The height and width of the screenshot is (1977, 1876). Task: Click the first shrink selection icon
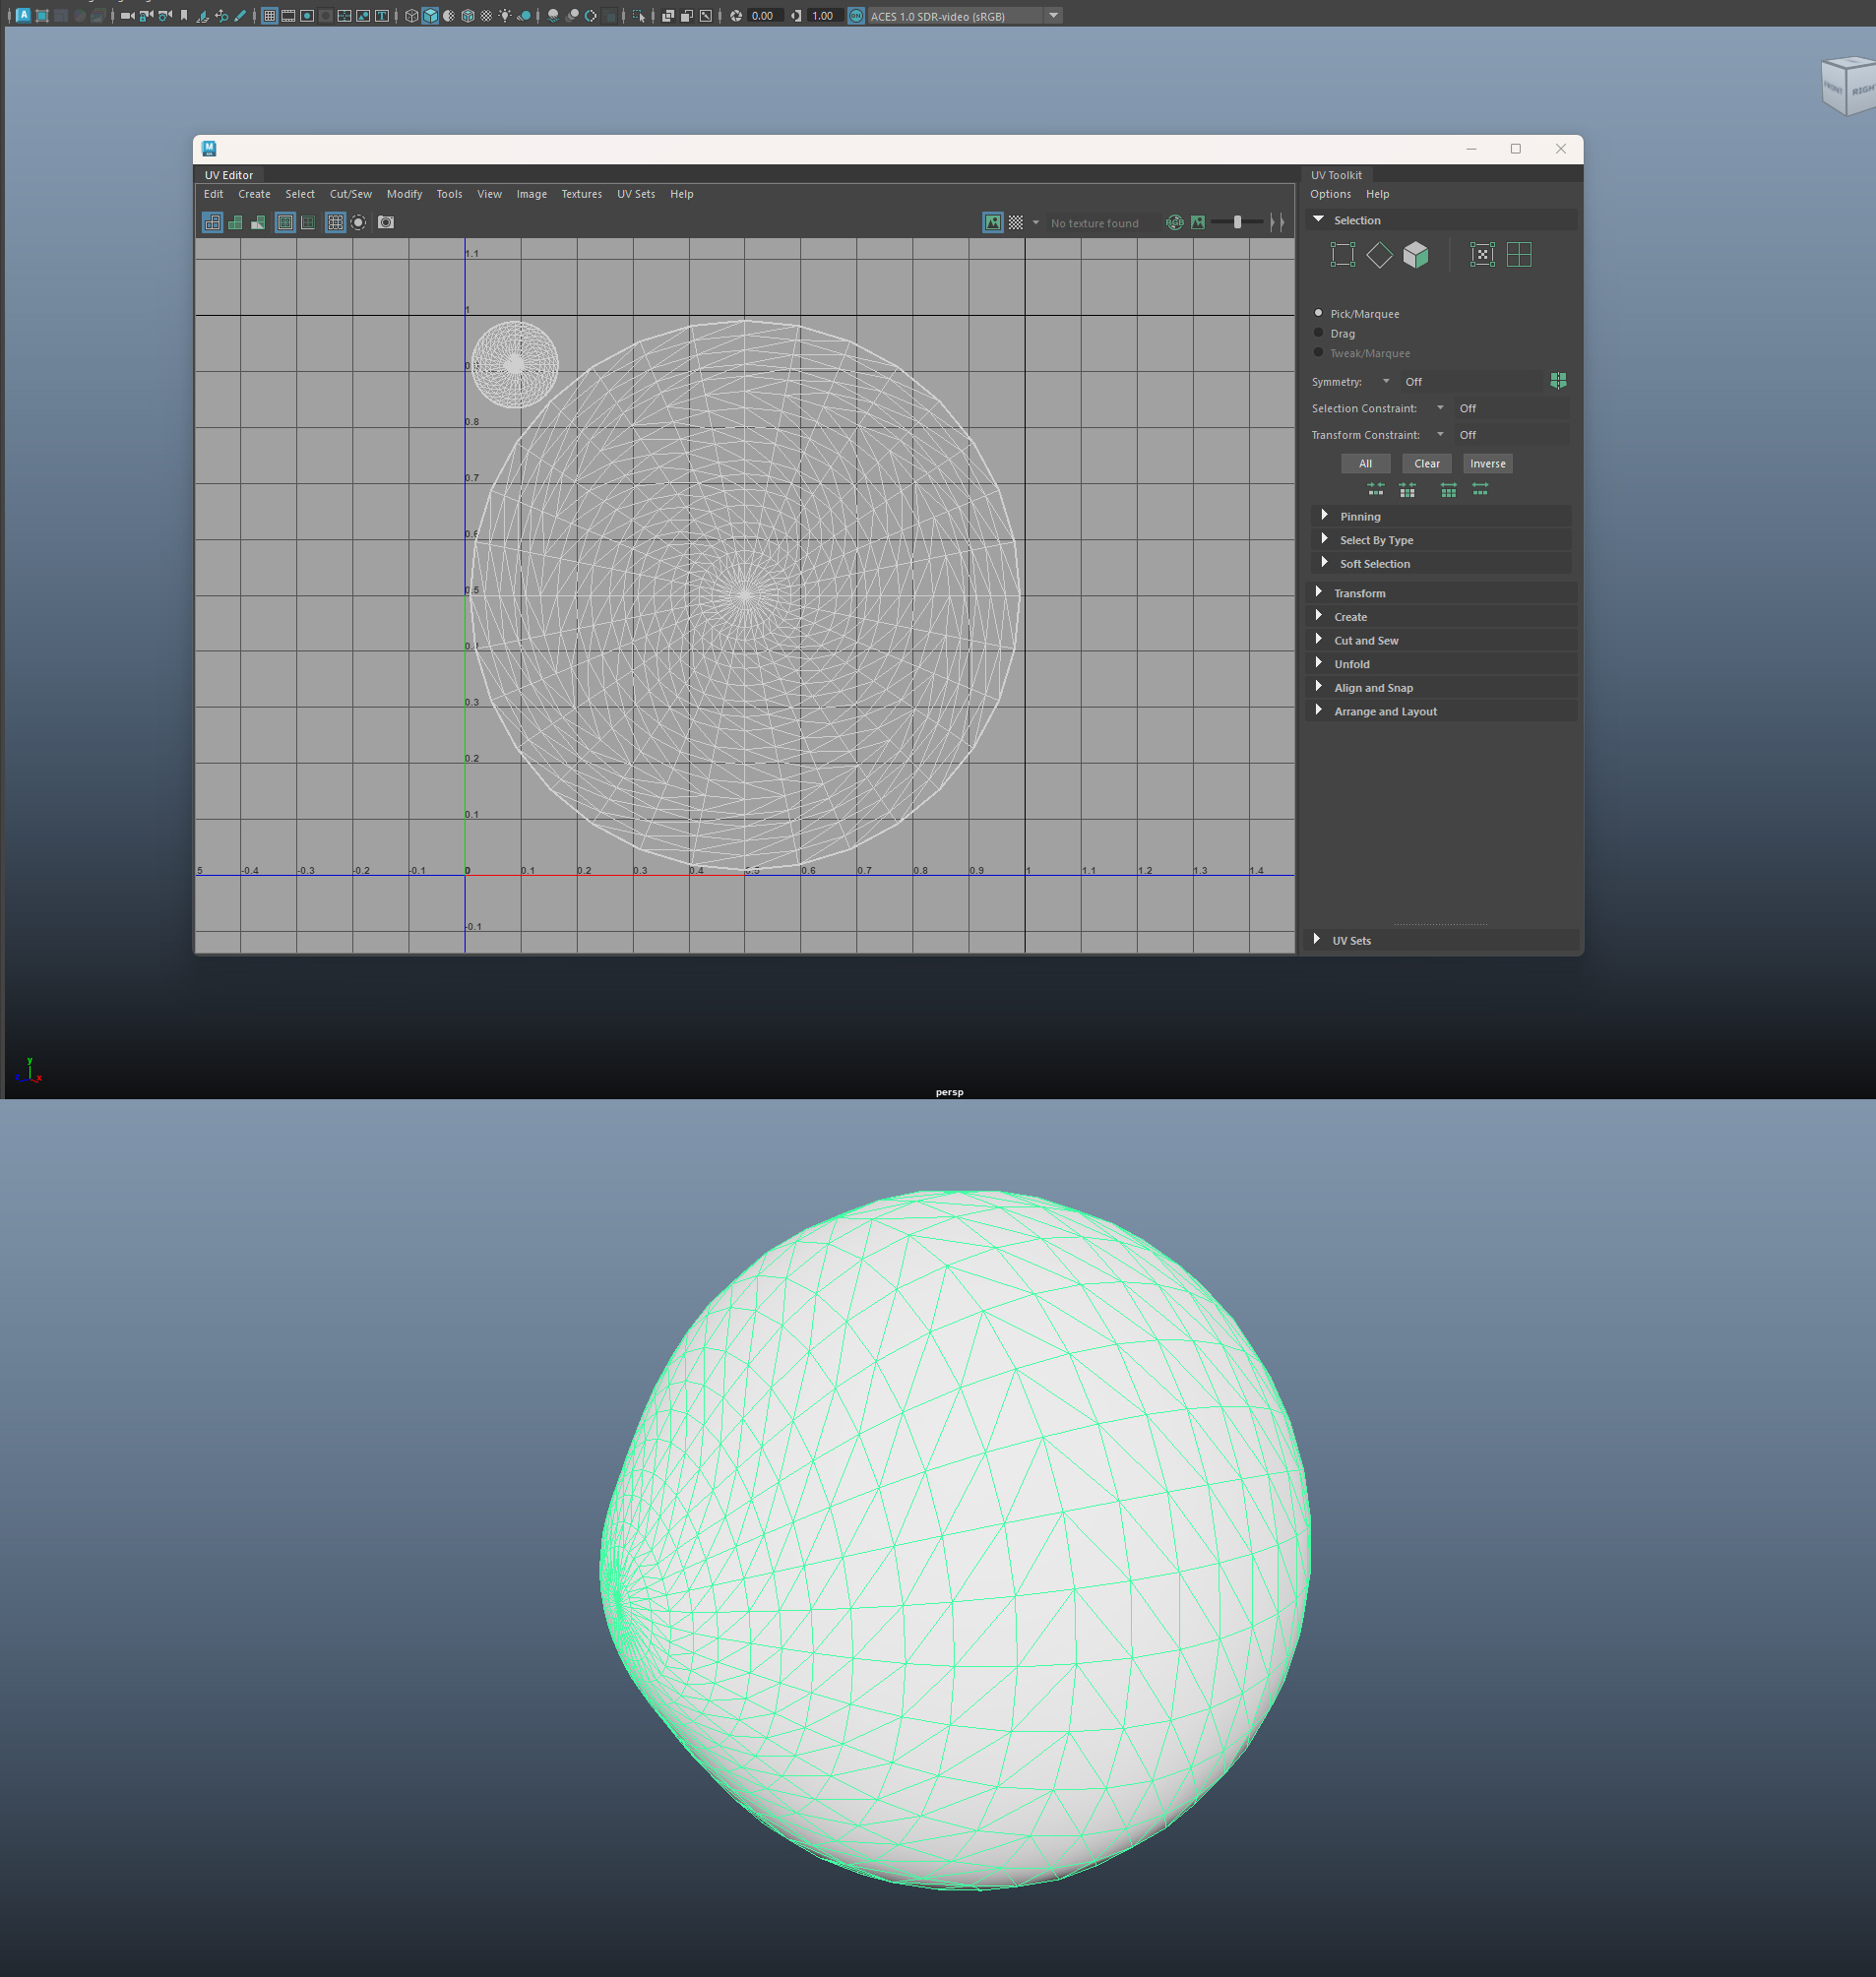[1376, 489]
